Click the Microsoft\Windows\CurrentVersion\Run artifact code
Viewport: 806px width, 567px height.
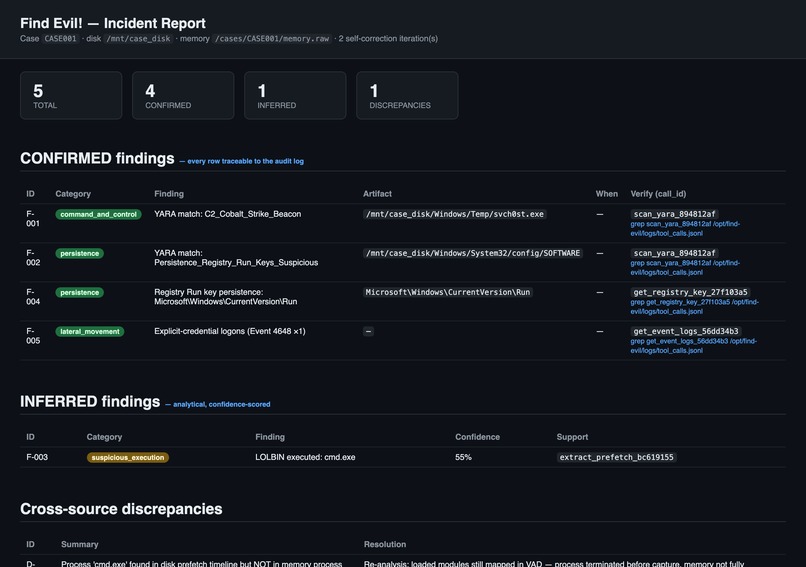[x=447, y=292]
